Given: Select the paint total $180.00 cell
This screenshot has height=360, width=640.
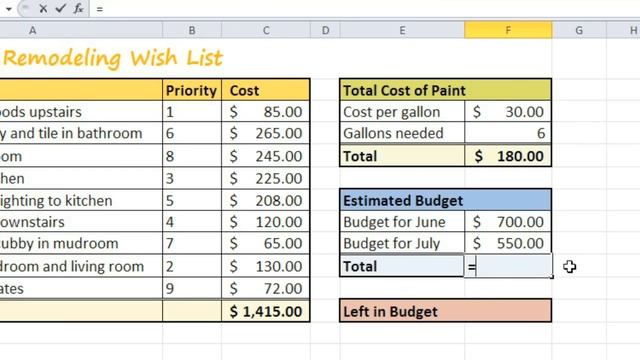Looking at the screenshot, I should [x=508, y=156].
